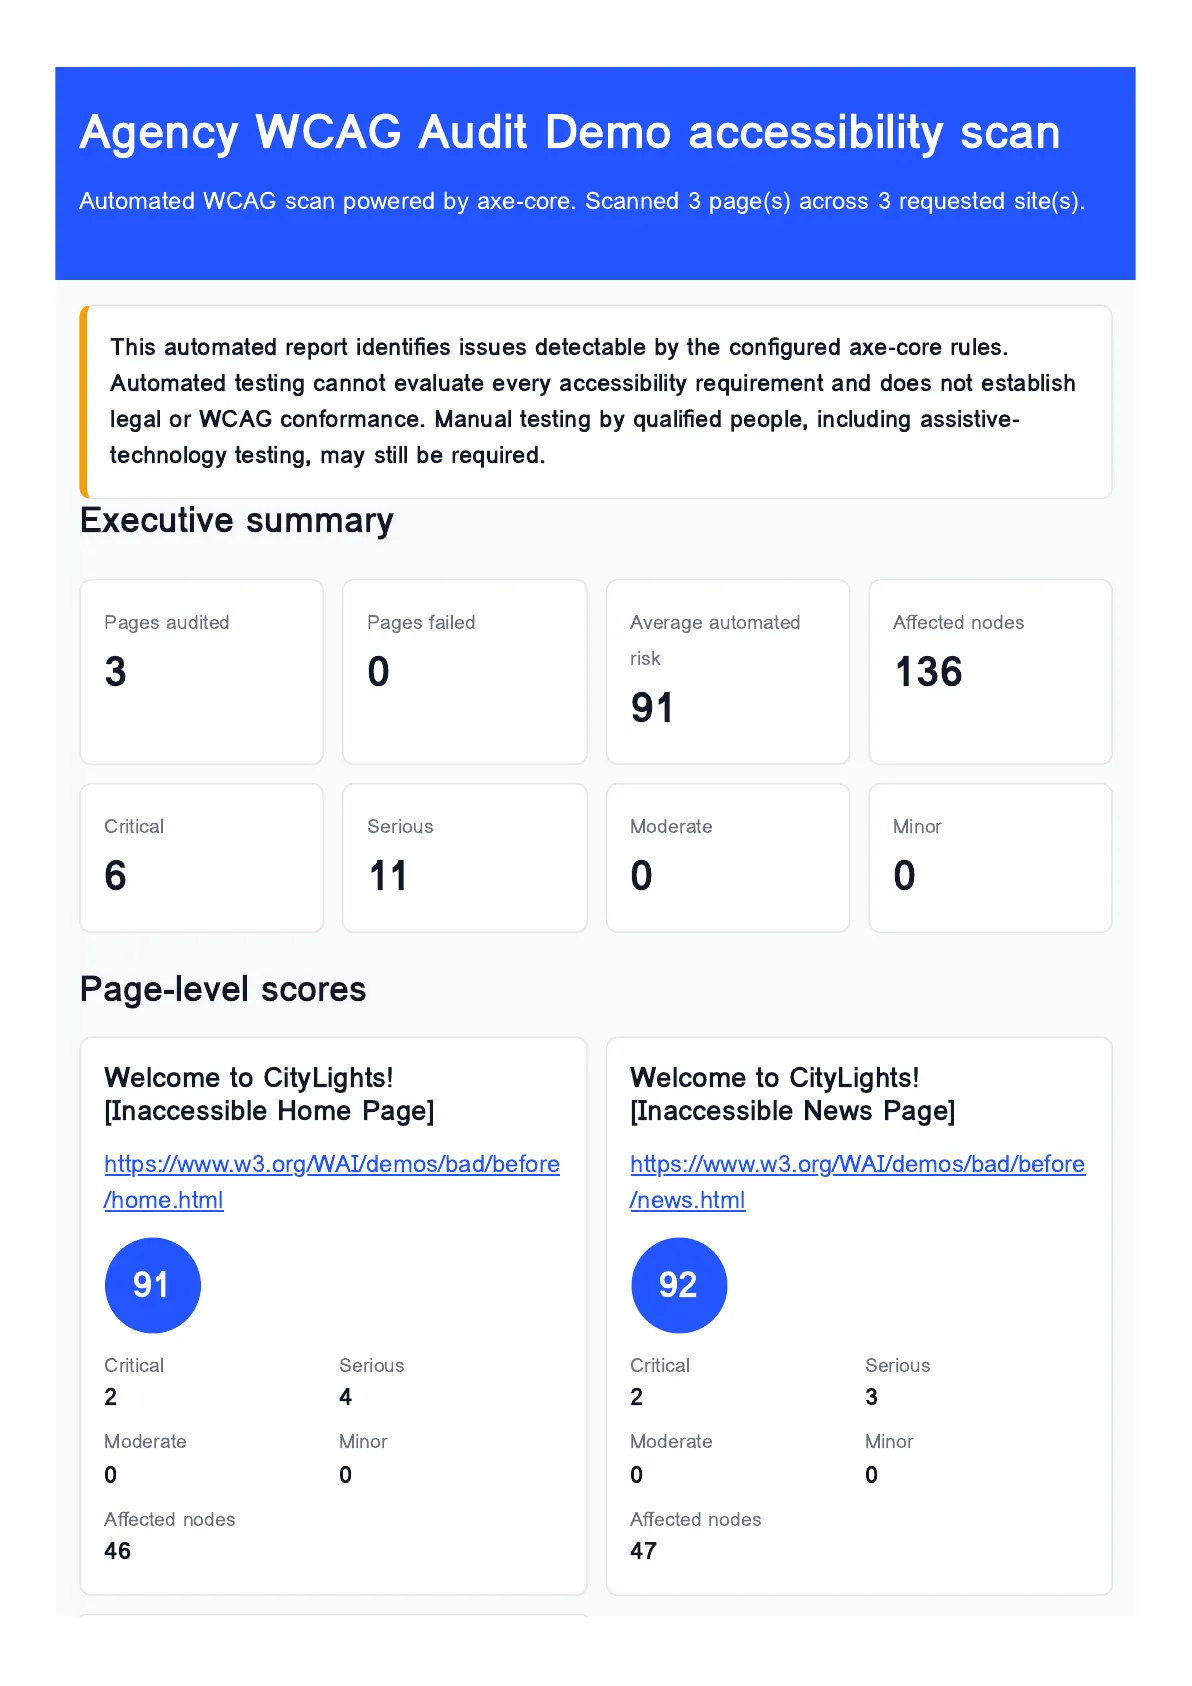This screenshot has width=1192, height=1686.
Task: Click the Page-level scores heading
Action: click(223, 989)
